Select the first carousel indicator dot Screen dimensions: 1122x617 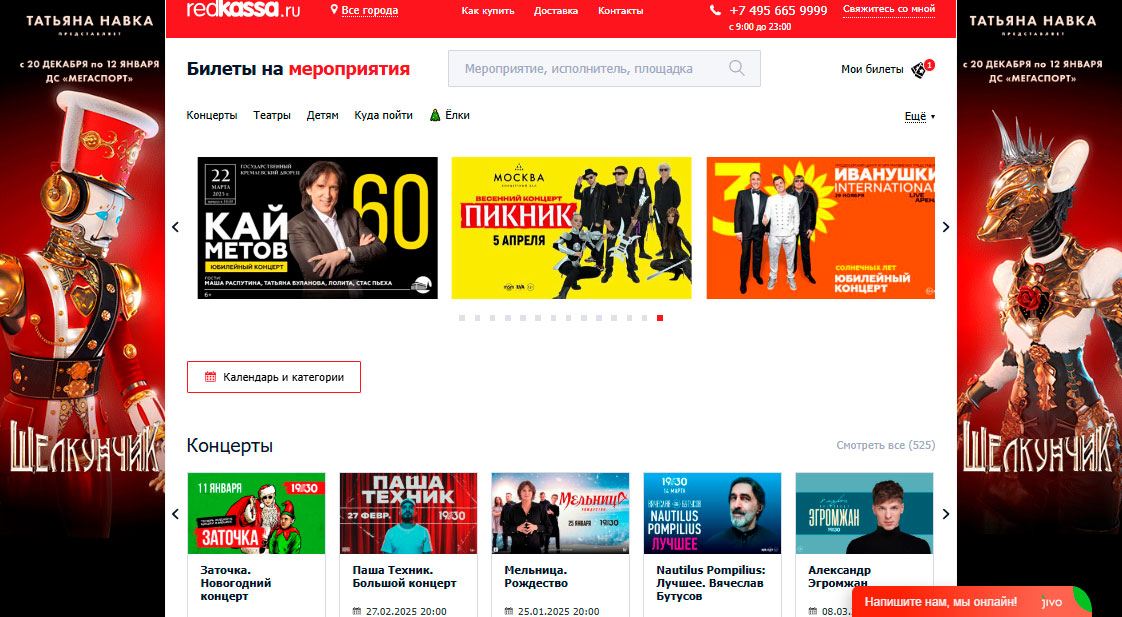tap(462, 318)
